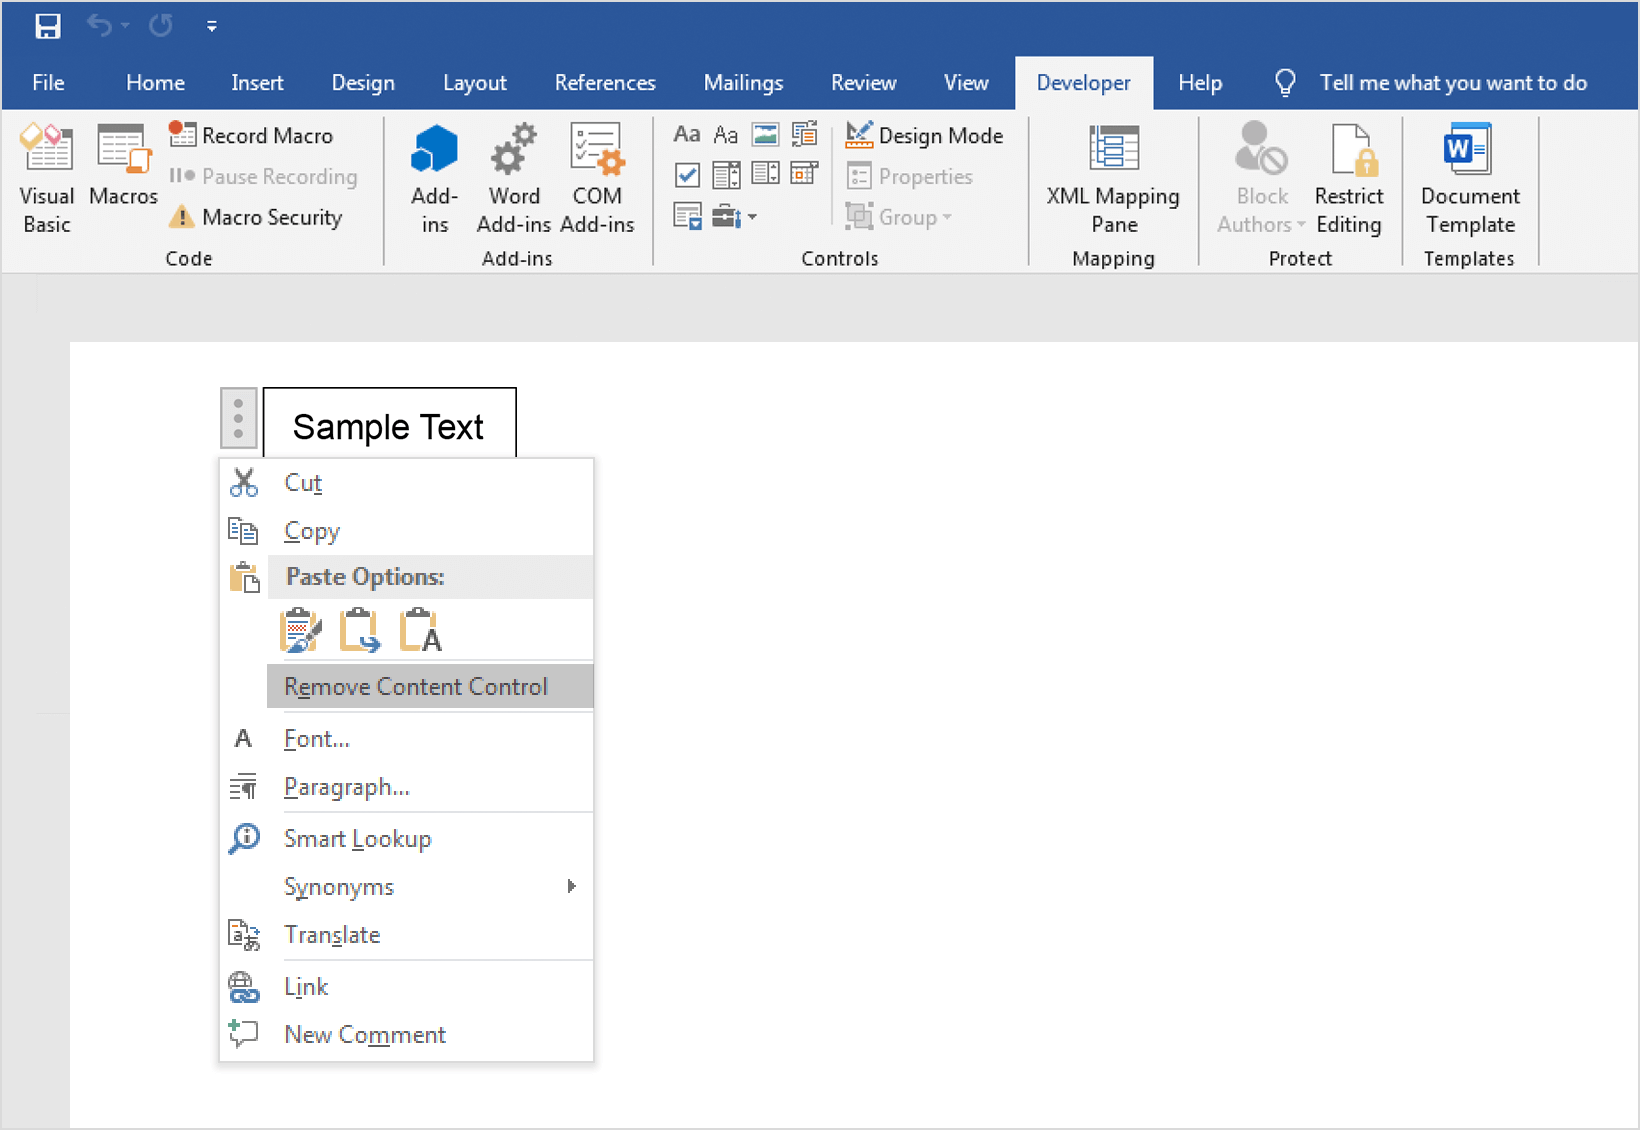Insert Date Picker content control
Viewport: 1640px width, 1130px height.
click(805, 174)
